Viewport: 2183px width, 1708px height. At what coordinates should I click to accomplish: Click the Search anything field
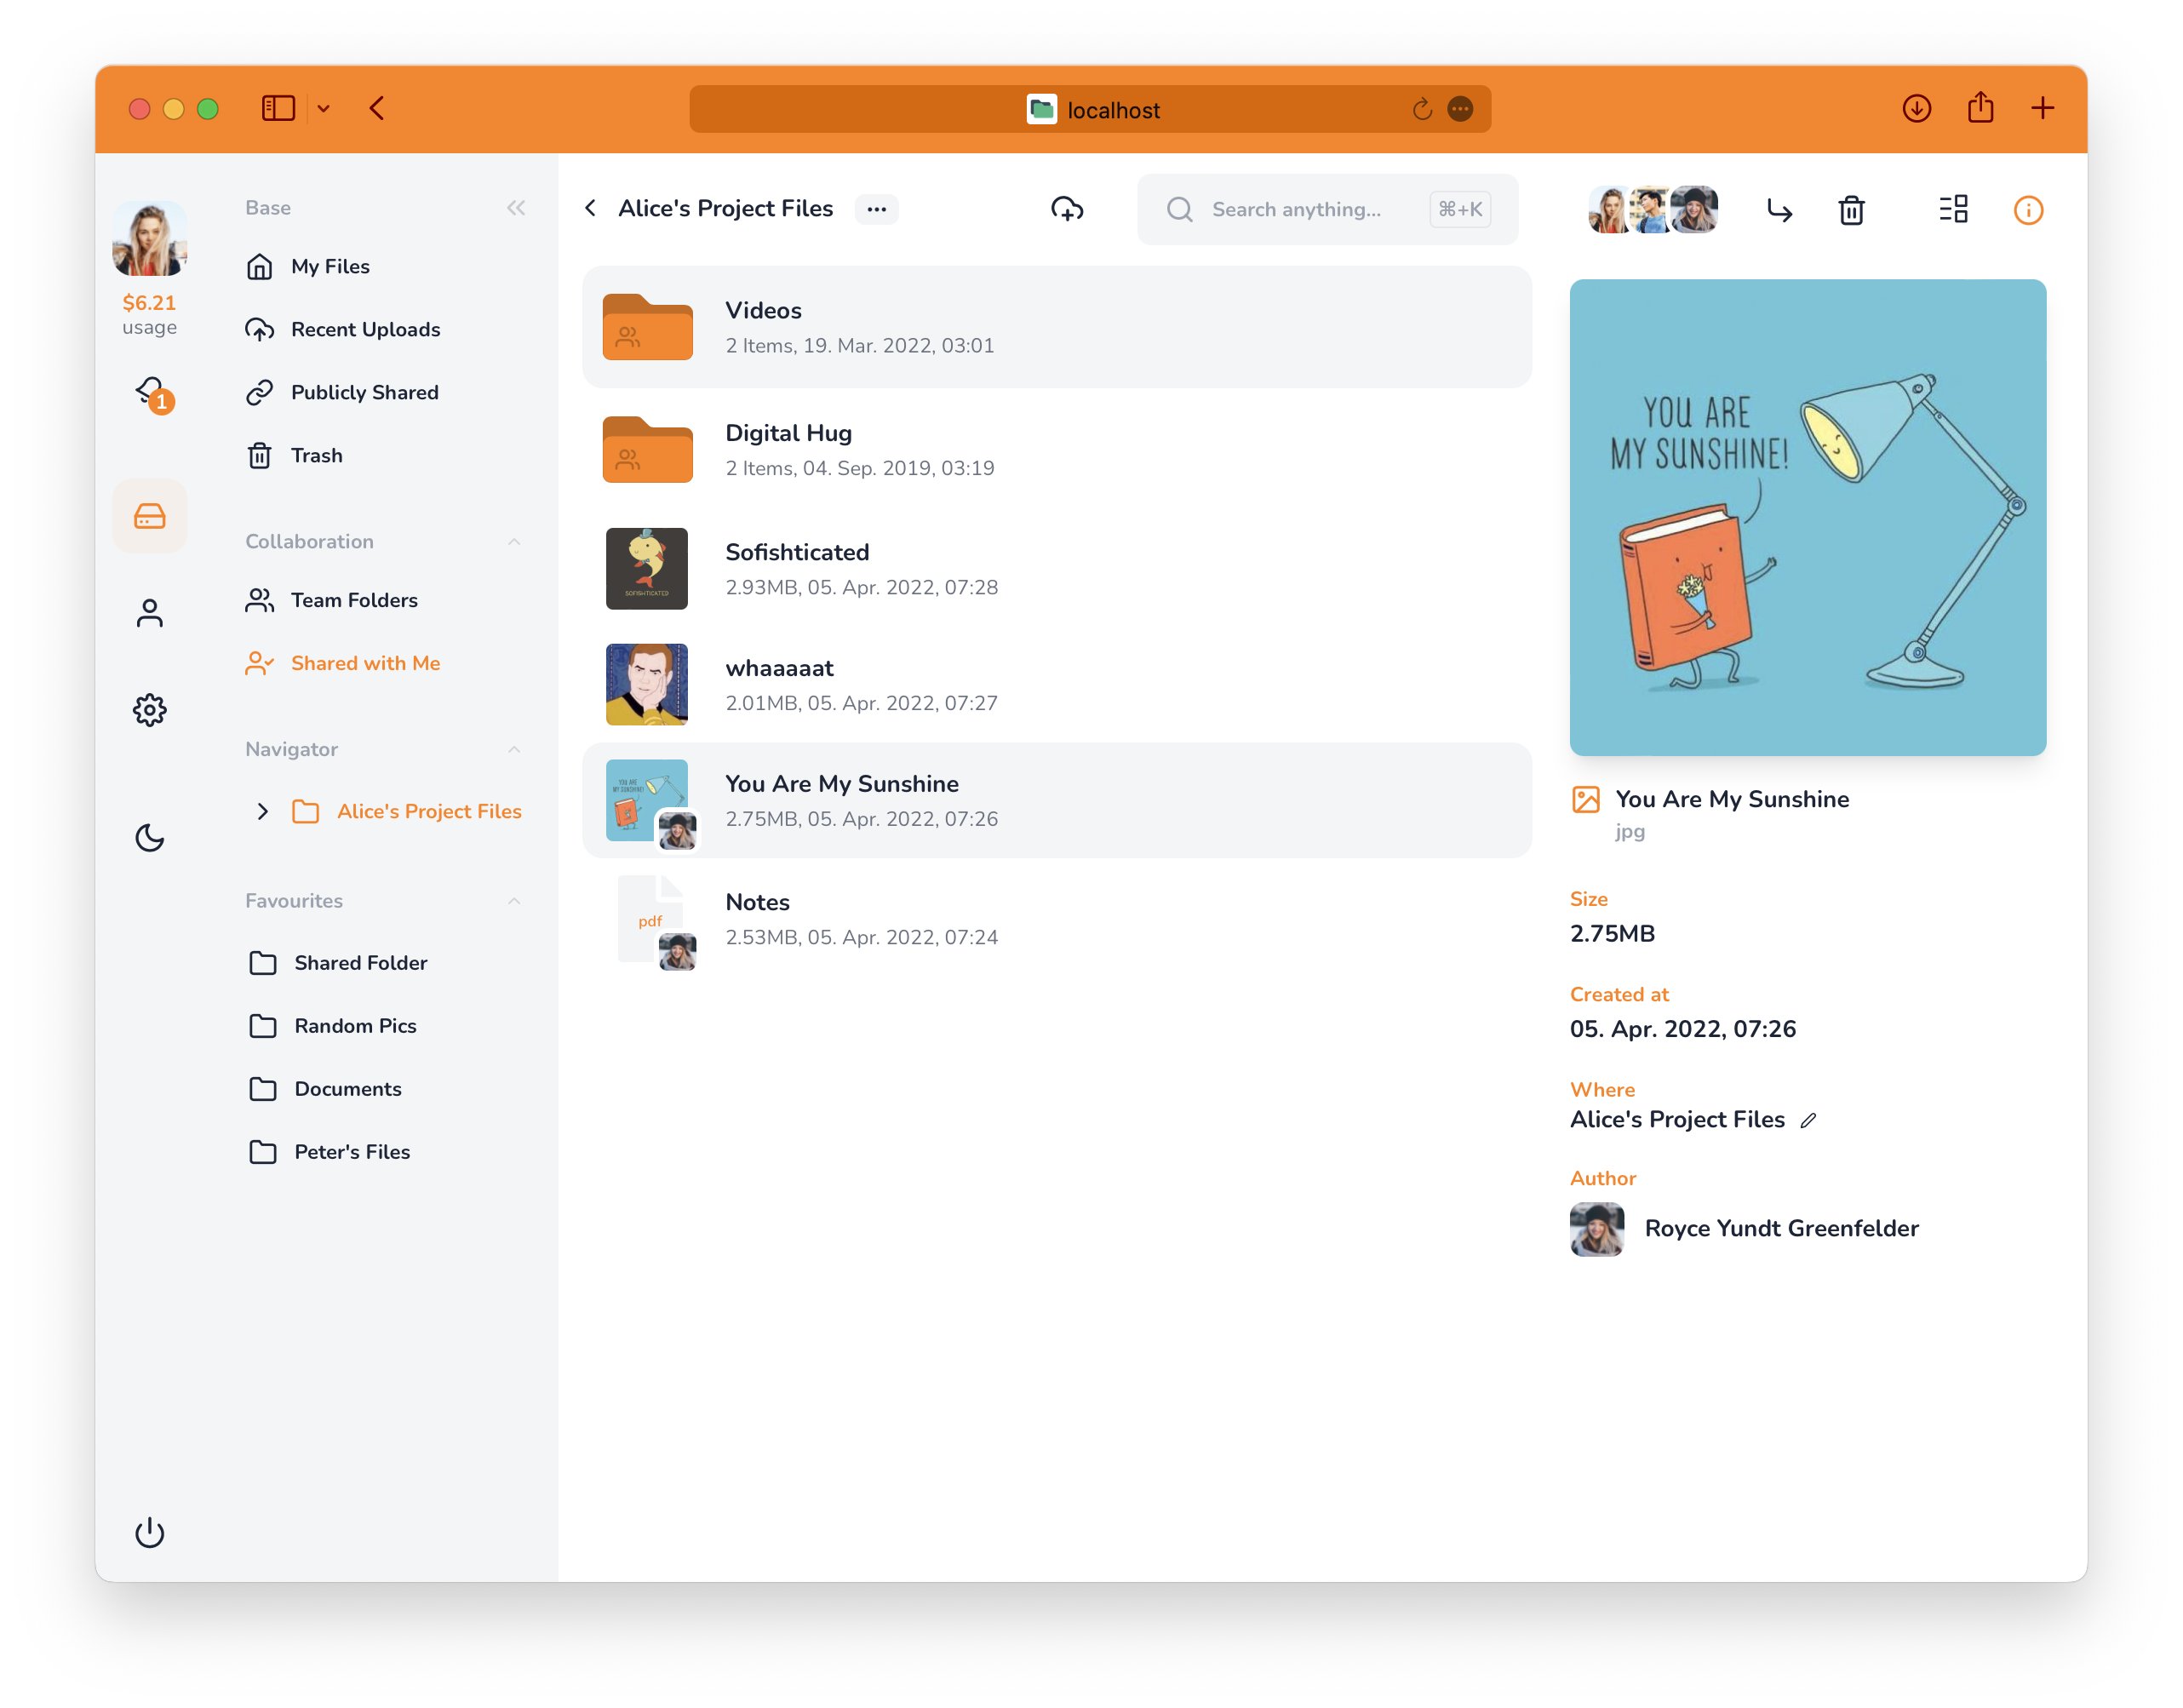click(1300, 209)
